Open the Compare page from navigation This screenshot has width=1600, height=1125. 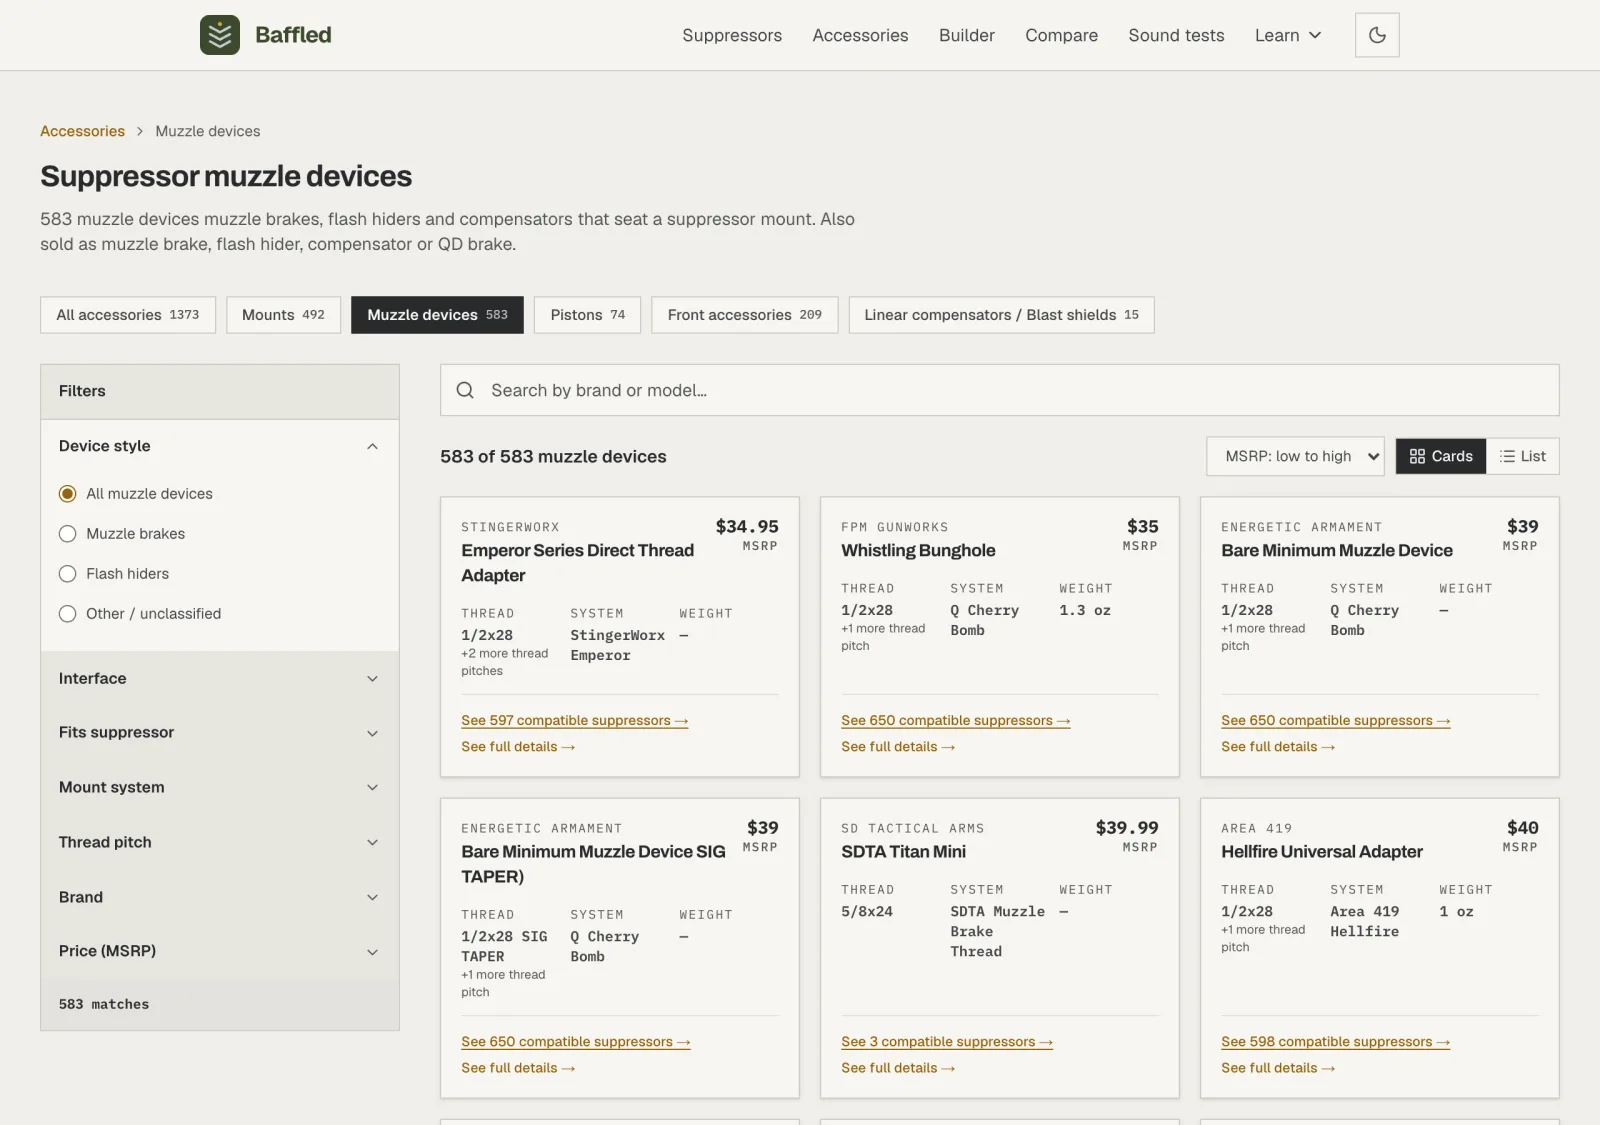click(x=1061, y=35)
